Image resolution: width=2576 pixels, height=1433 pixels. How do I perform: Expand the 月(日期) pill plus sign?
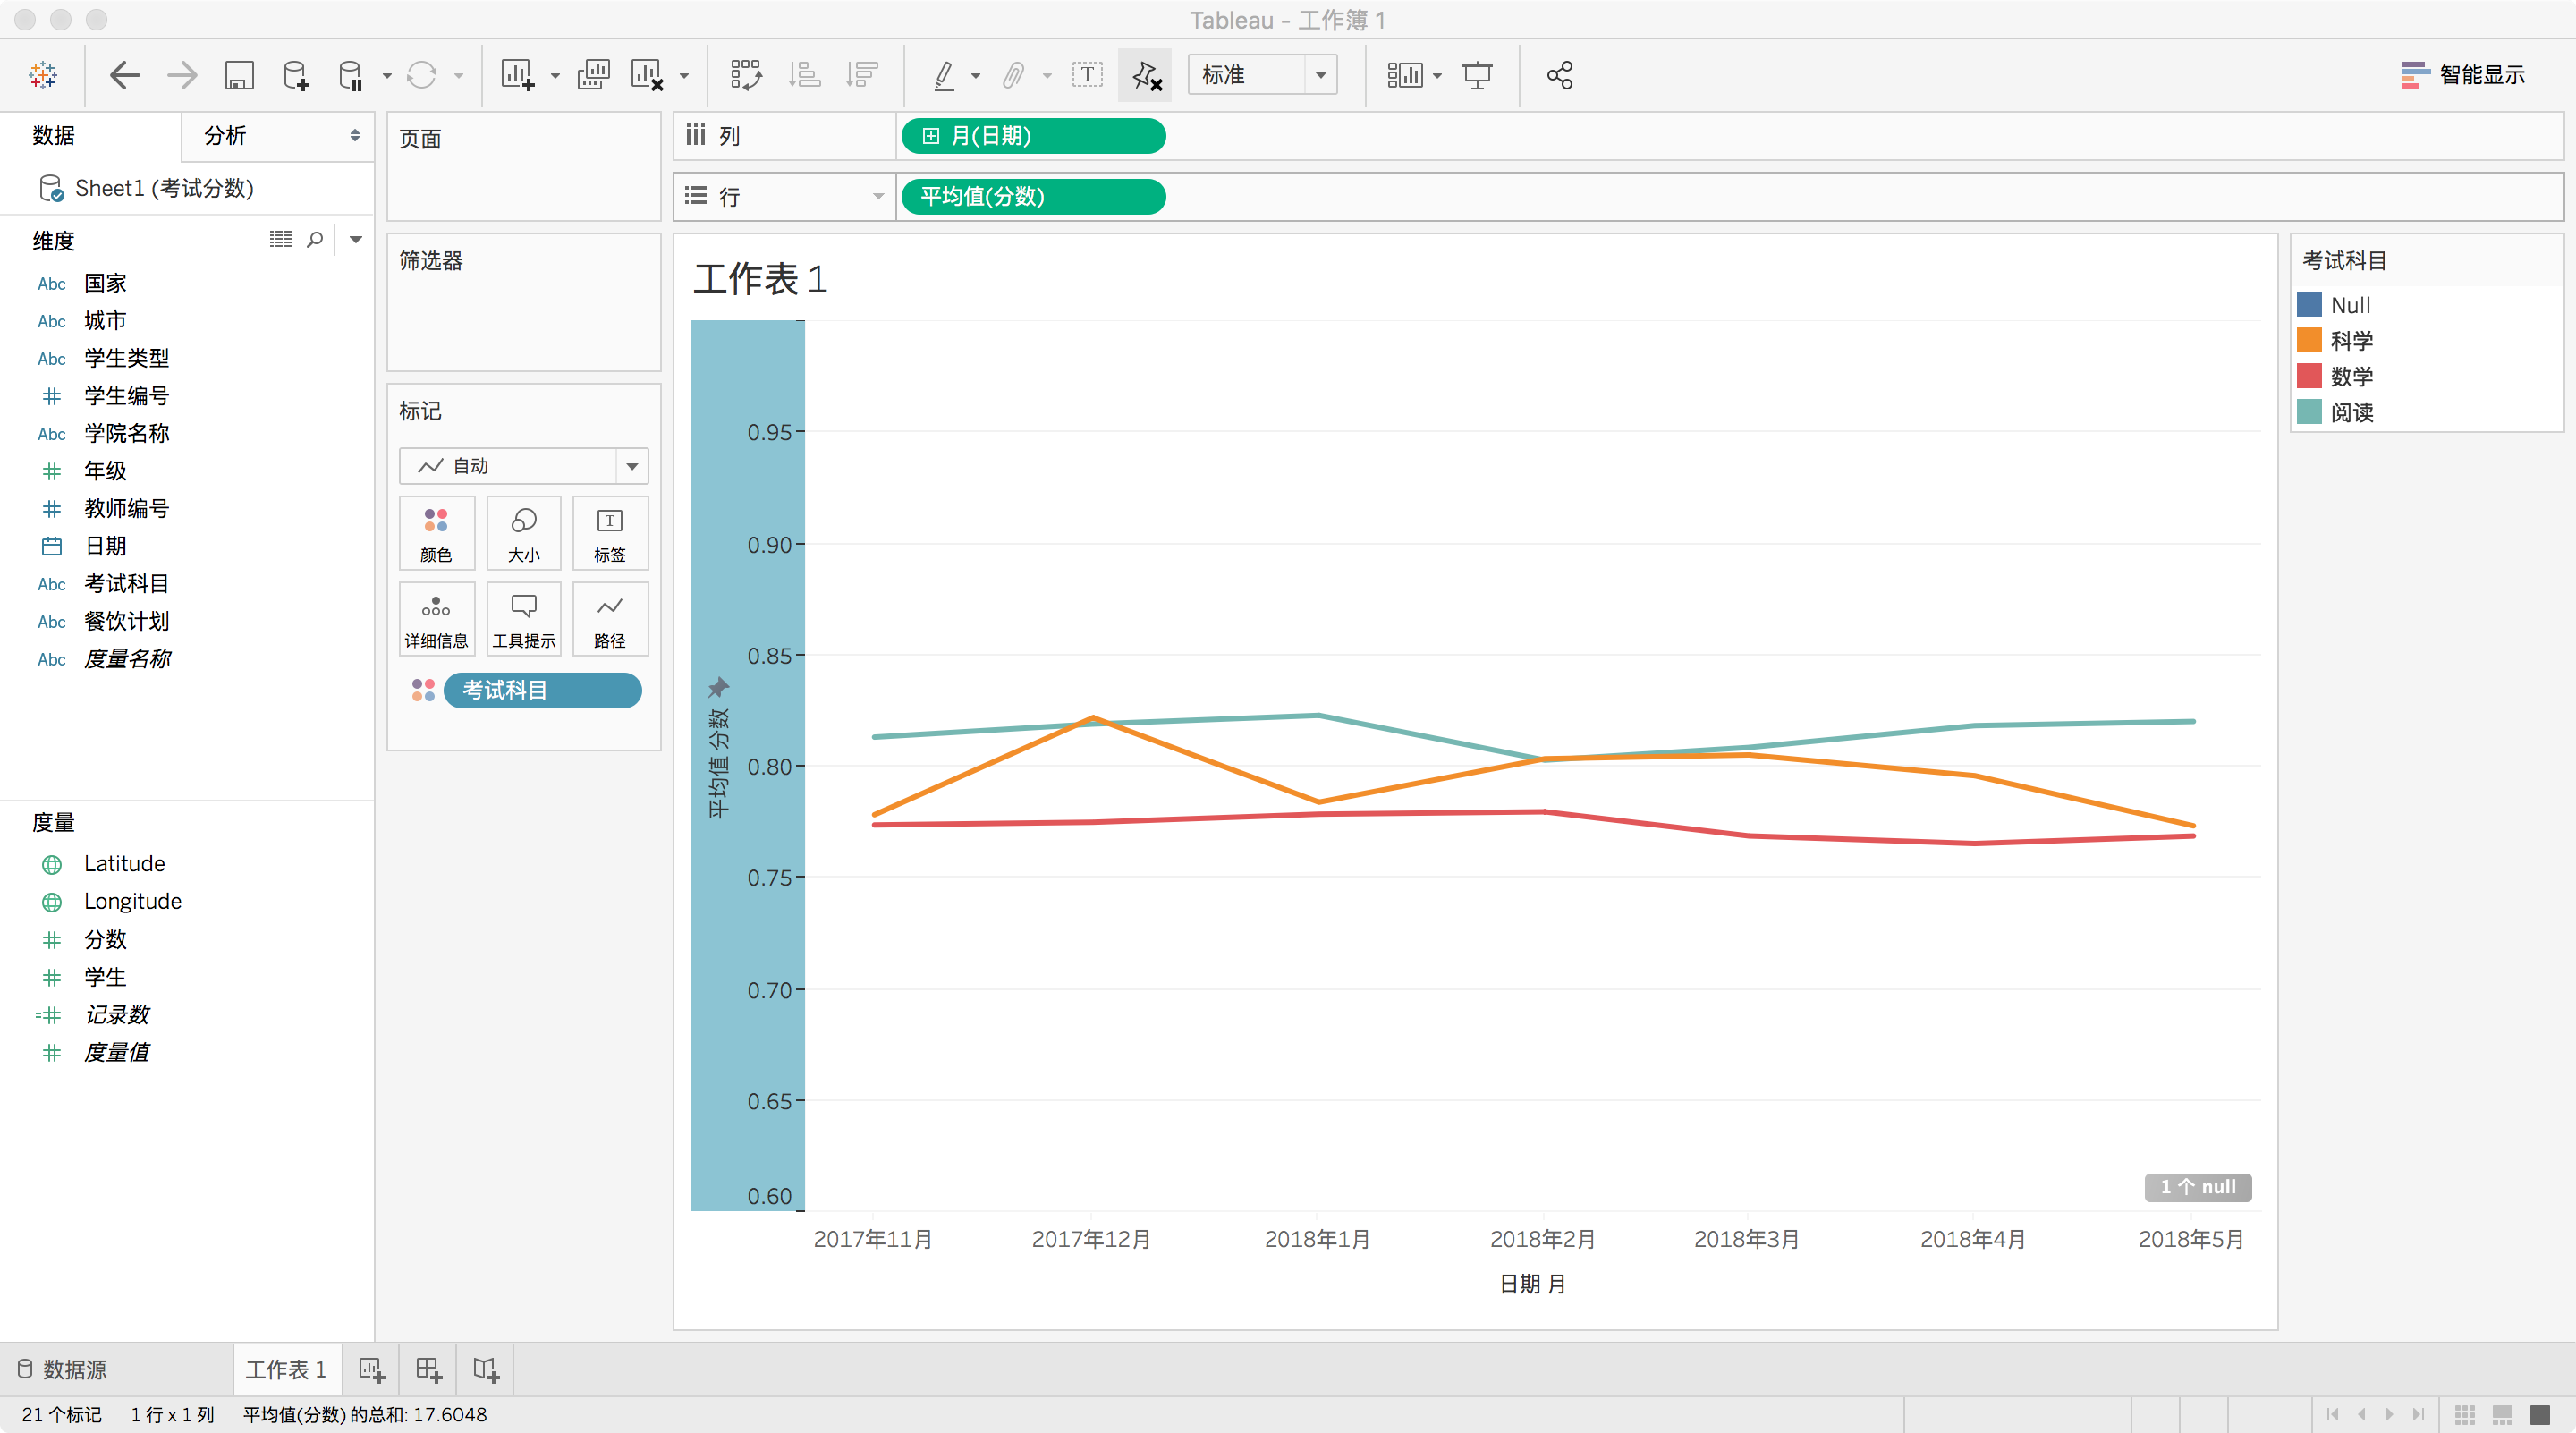[x=930, y=136]
